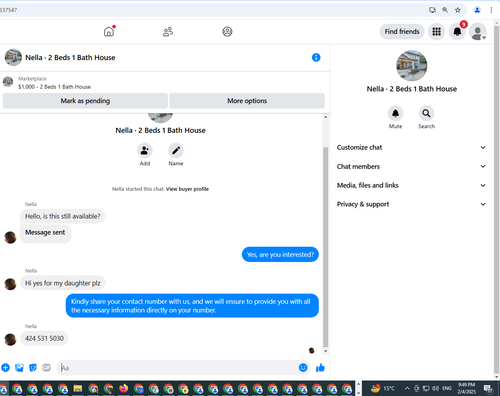This screenshot has height=396, width=500.
Task: Open the taskbar clock showing 9:49 PM
Action: [467, 388]
